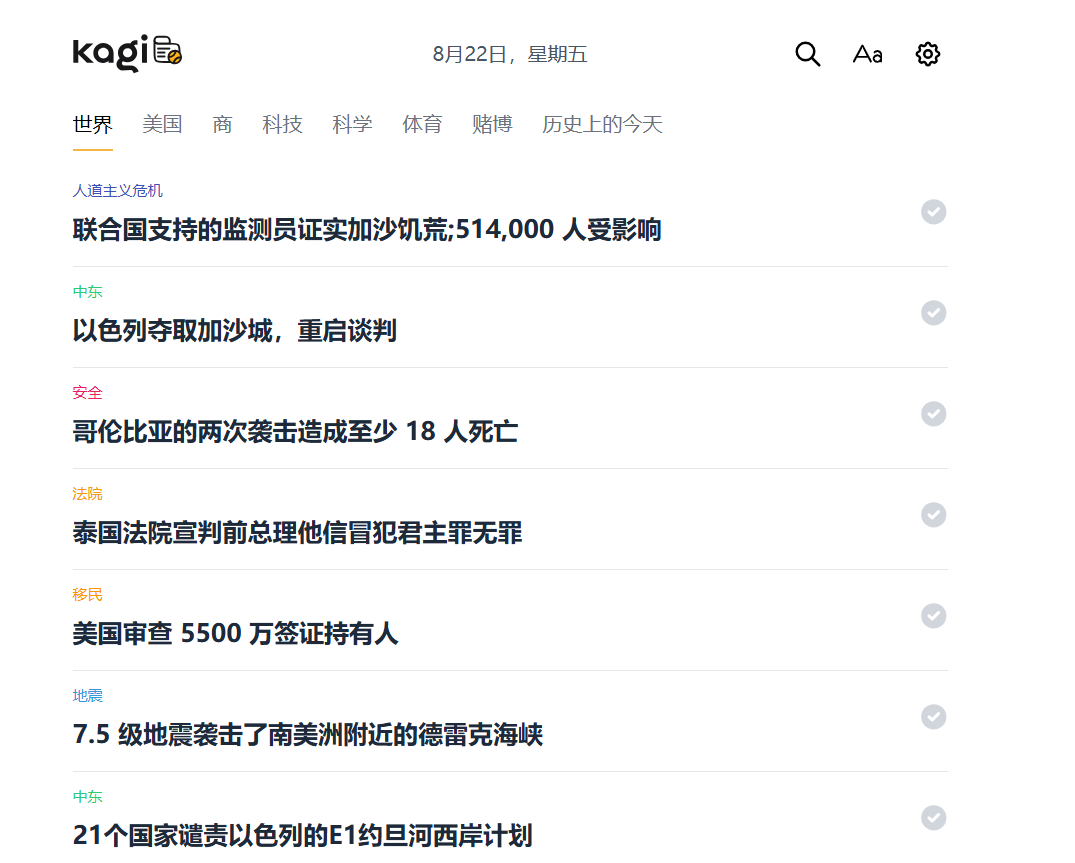Open the search magnifier icon
The width and height of the screenshot is (1075, 863).
[807, 54]
